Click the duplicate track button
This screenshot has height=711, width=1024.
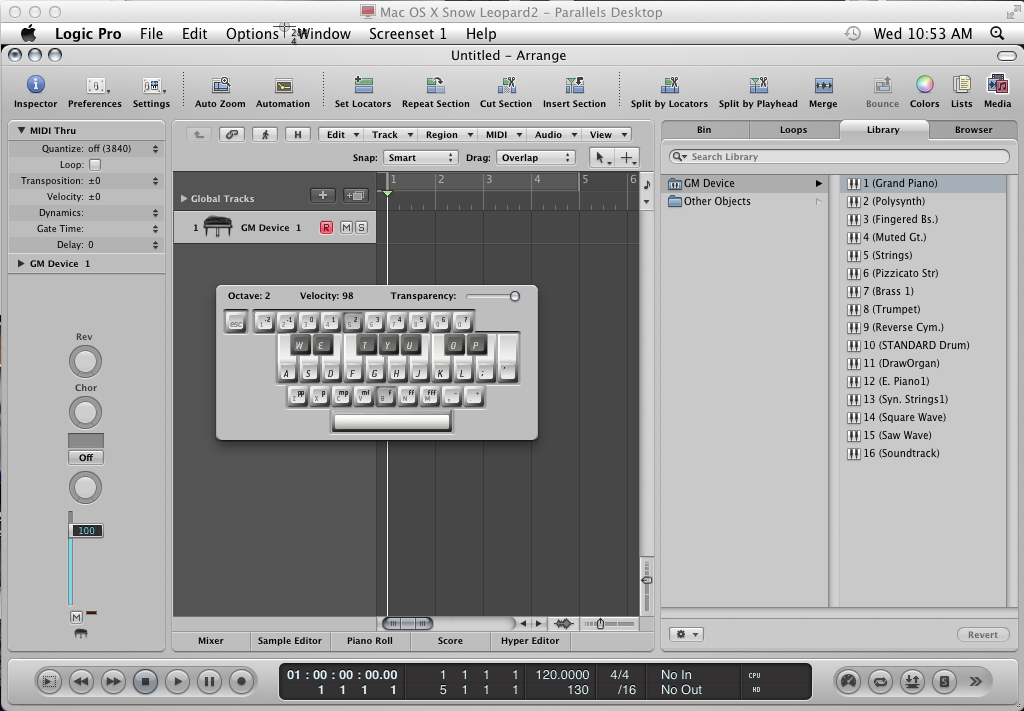tap(356, 195)
